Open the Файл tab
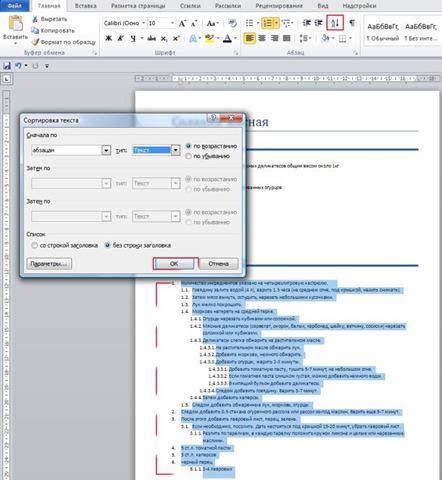 click(x=14, y=6)
